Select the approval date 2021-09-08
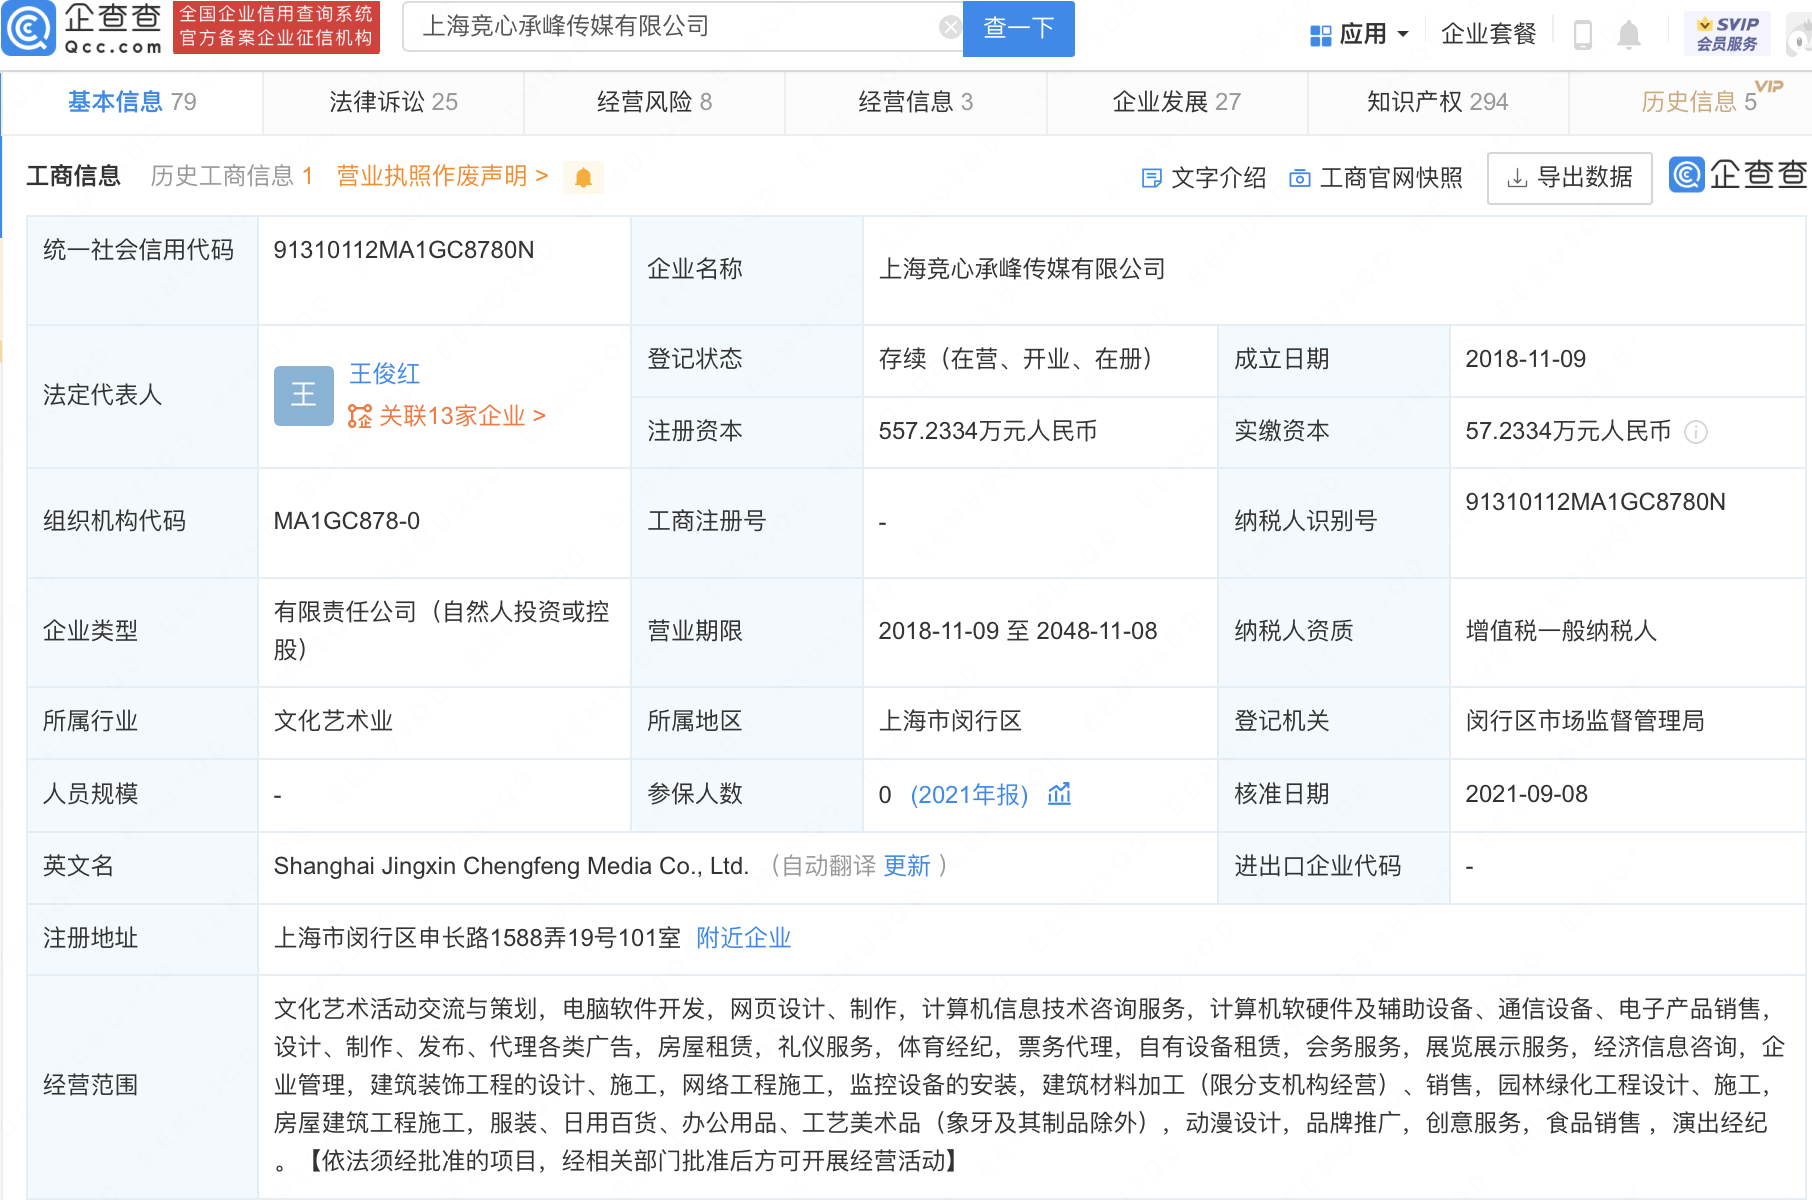Viewport: 1812px width, 1200px height. (x=1526, y=794)
